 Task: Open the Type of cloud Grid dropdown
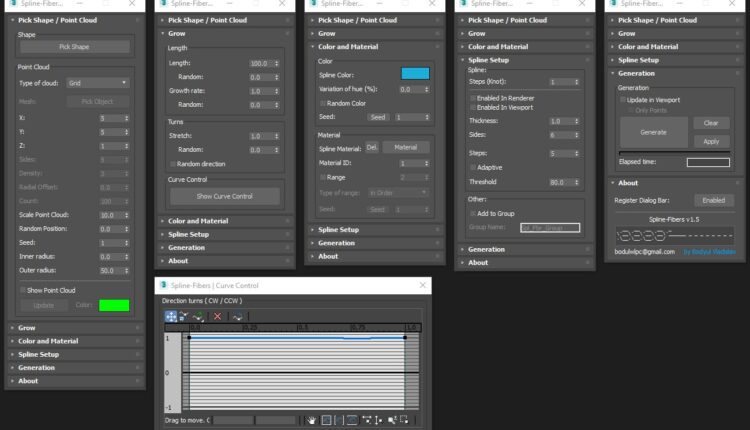(98, 83)
